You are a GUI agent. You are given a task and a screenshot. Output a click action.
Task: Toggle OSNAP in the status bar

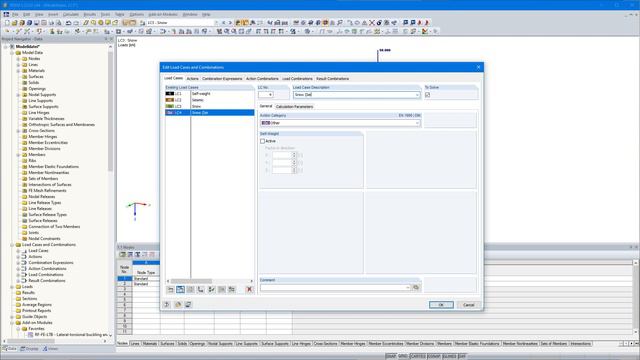pos(434,356)
